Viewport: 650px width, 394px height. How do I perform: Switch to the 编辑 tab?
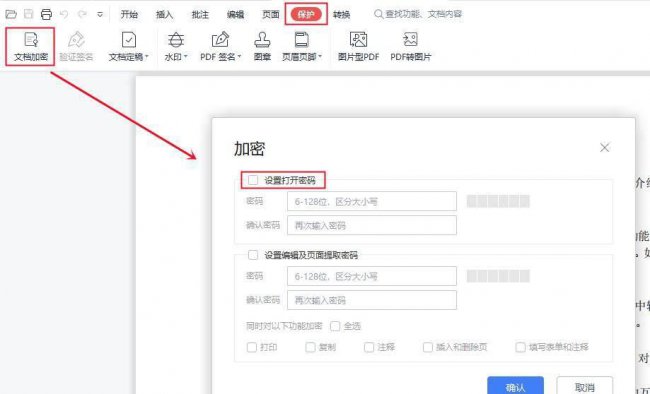(235, 15)
